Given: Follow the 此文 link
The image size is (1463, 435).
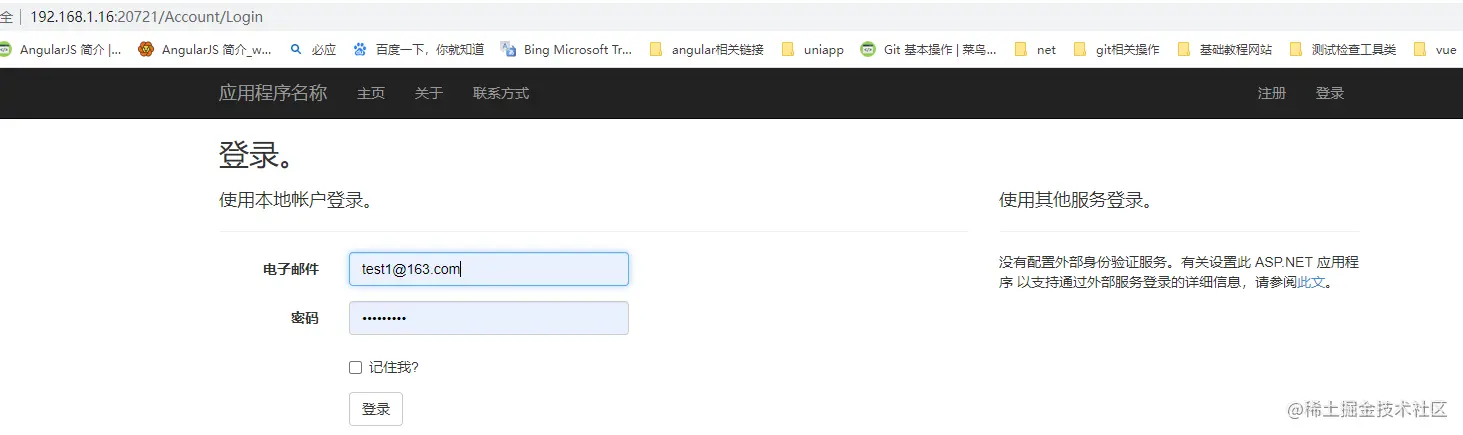Looking at the screenshot, I should 1311,282.
